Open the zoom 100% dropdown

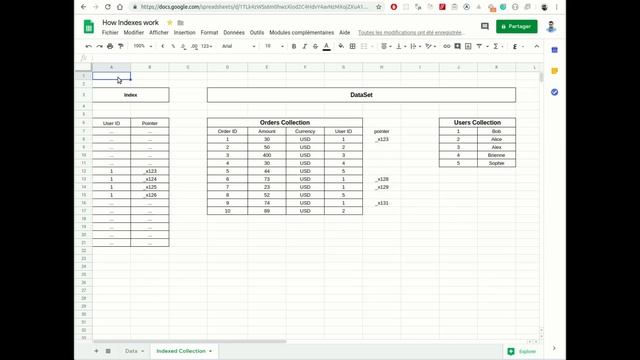click(x=142, y=47)
